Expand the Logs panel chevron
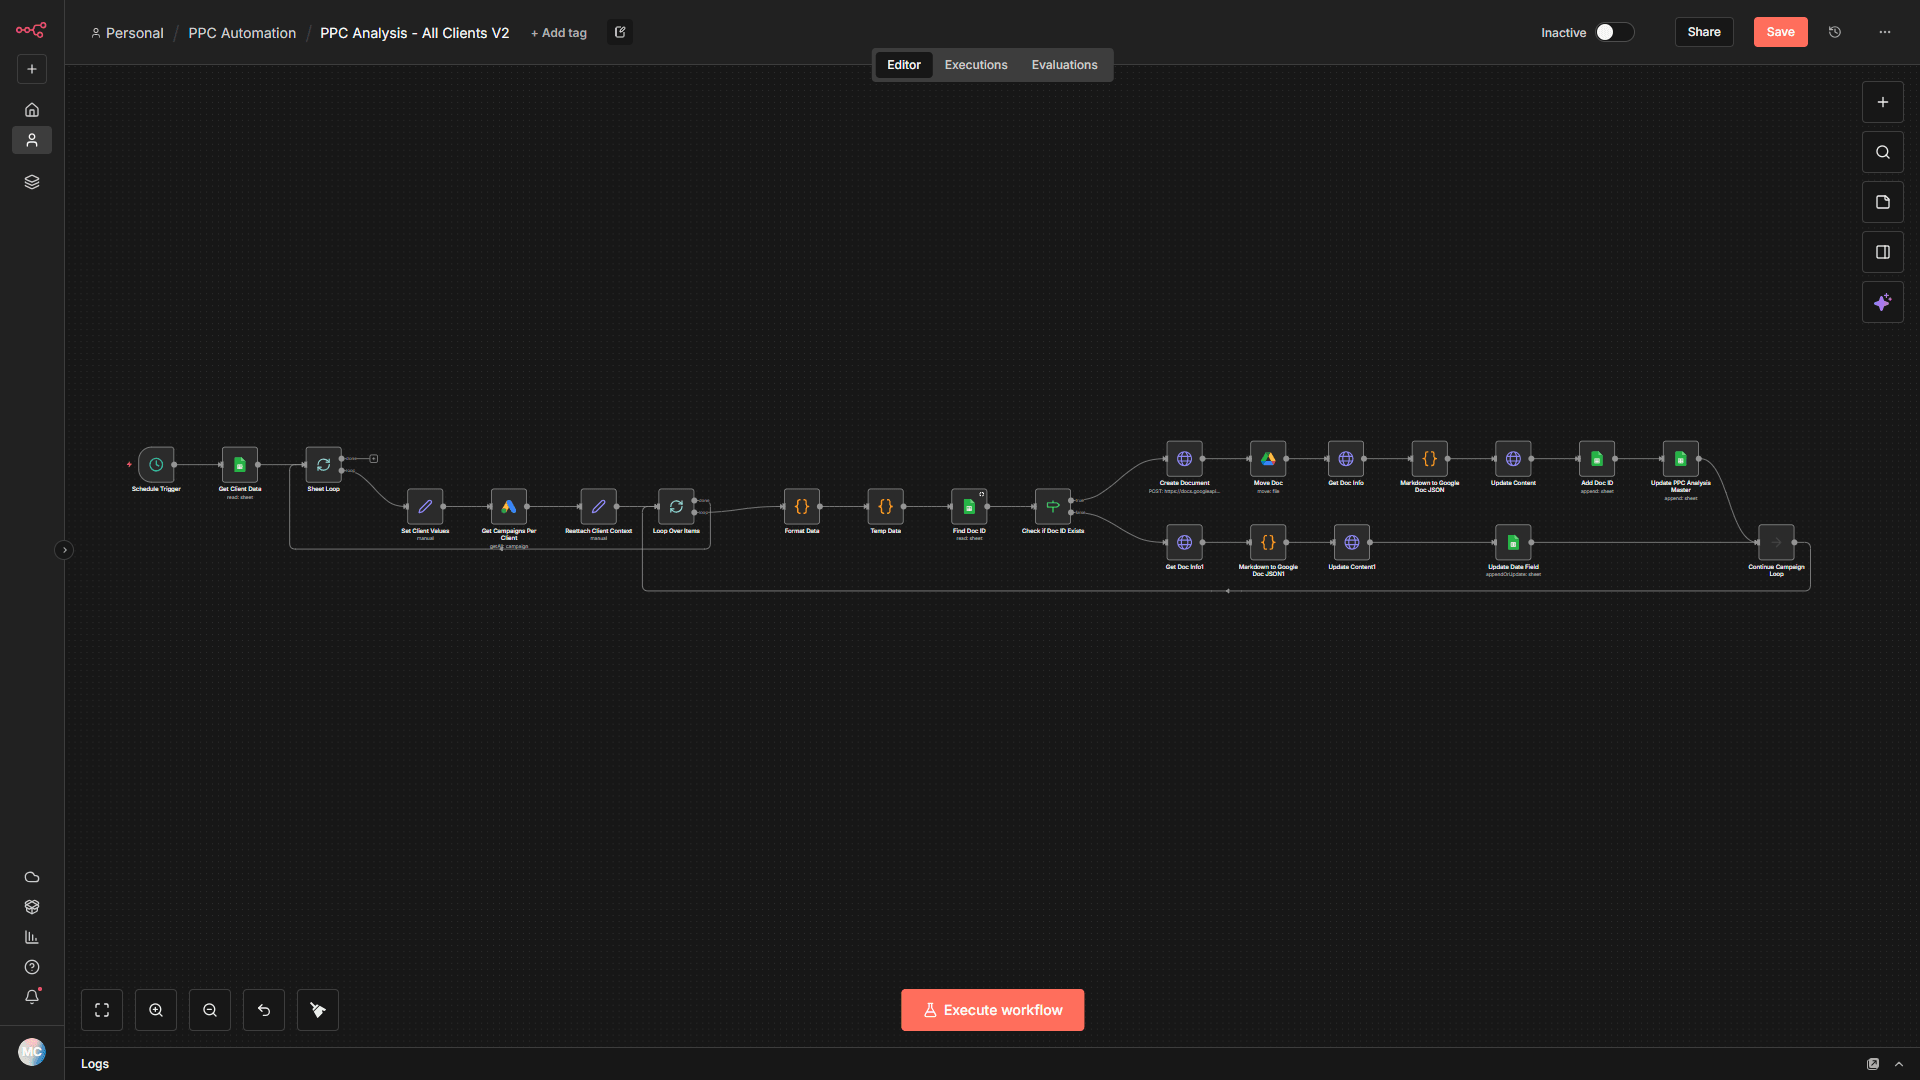This screenshot has width=1920, height=1080. [1899, 1064]
